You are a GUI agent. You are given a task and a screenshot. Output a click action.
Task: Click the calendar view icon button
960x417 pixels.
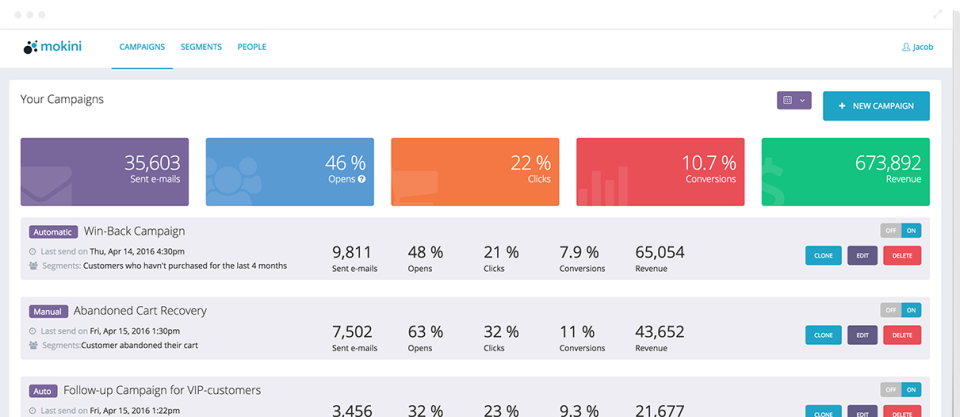click(788, 101)
